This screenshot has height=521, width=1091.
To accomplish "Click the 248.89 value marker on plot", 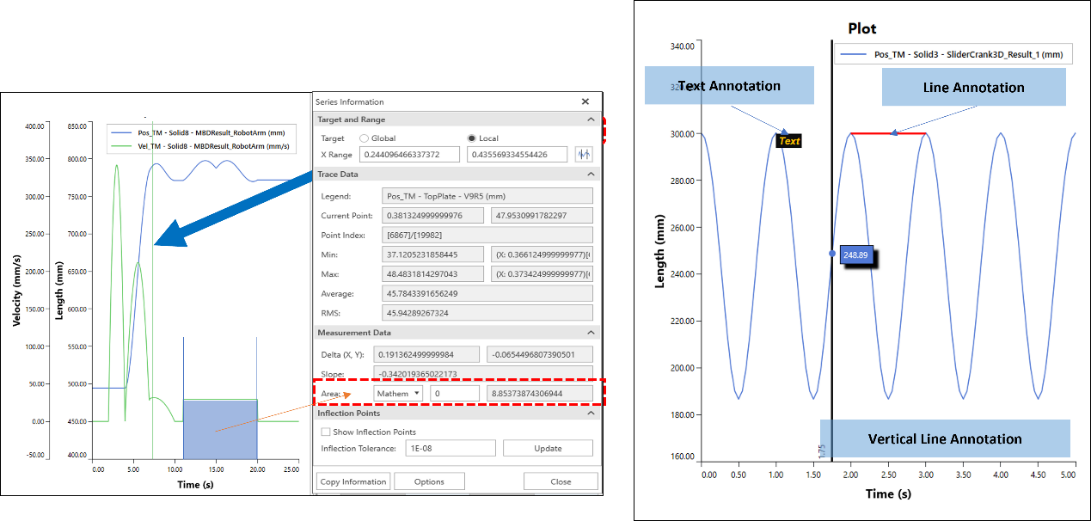I will pyautogui.click(x=856, y=254).
